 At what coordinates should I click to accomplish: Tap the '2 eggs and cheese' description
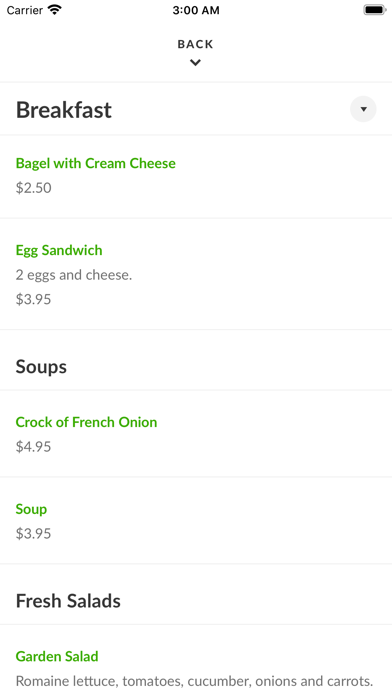74,275
